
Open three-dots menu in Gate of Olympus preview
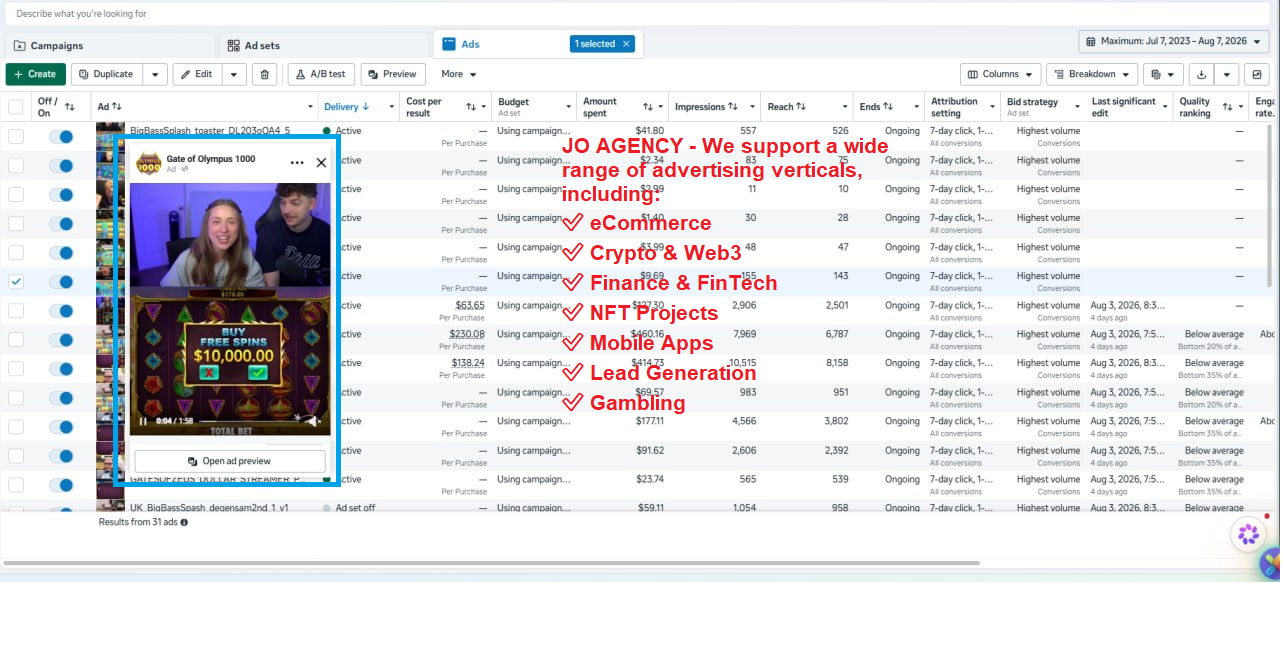point(297,162)
